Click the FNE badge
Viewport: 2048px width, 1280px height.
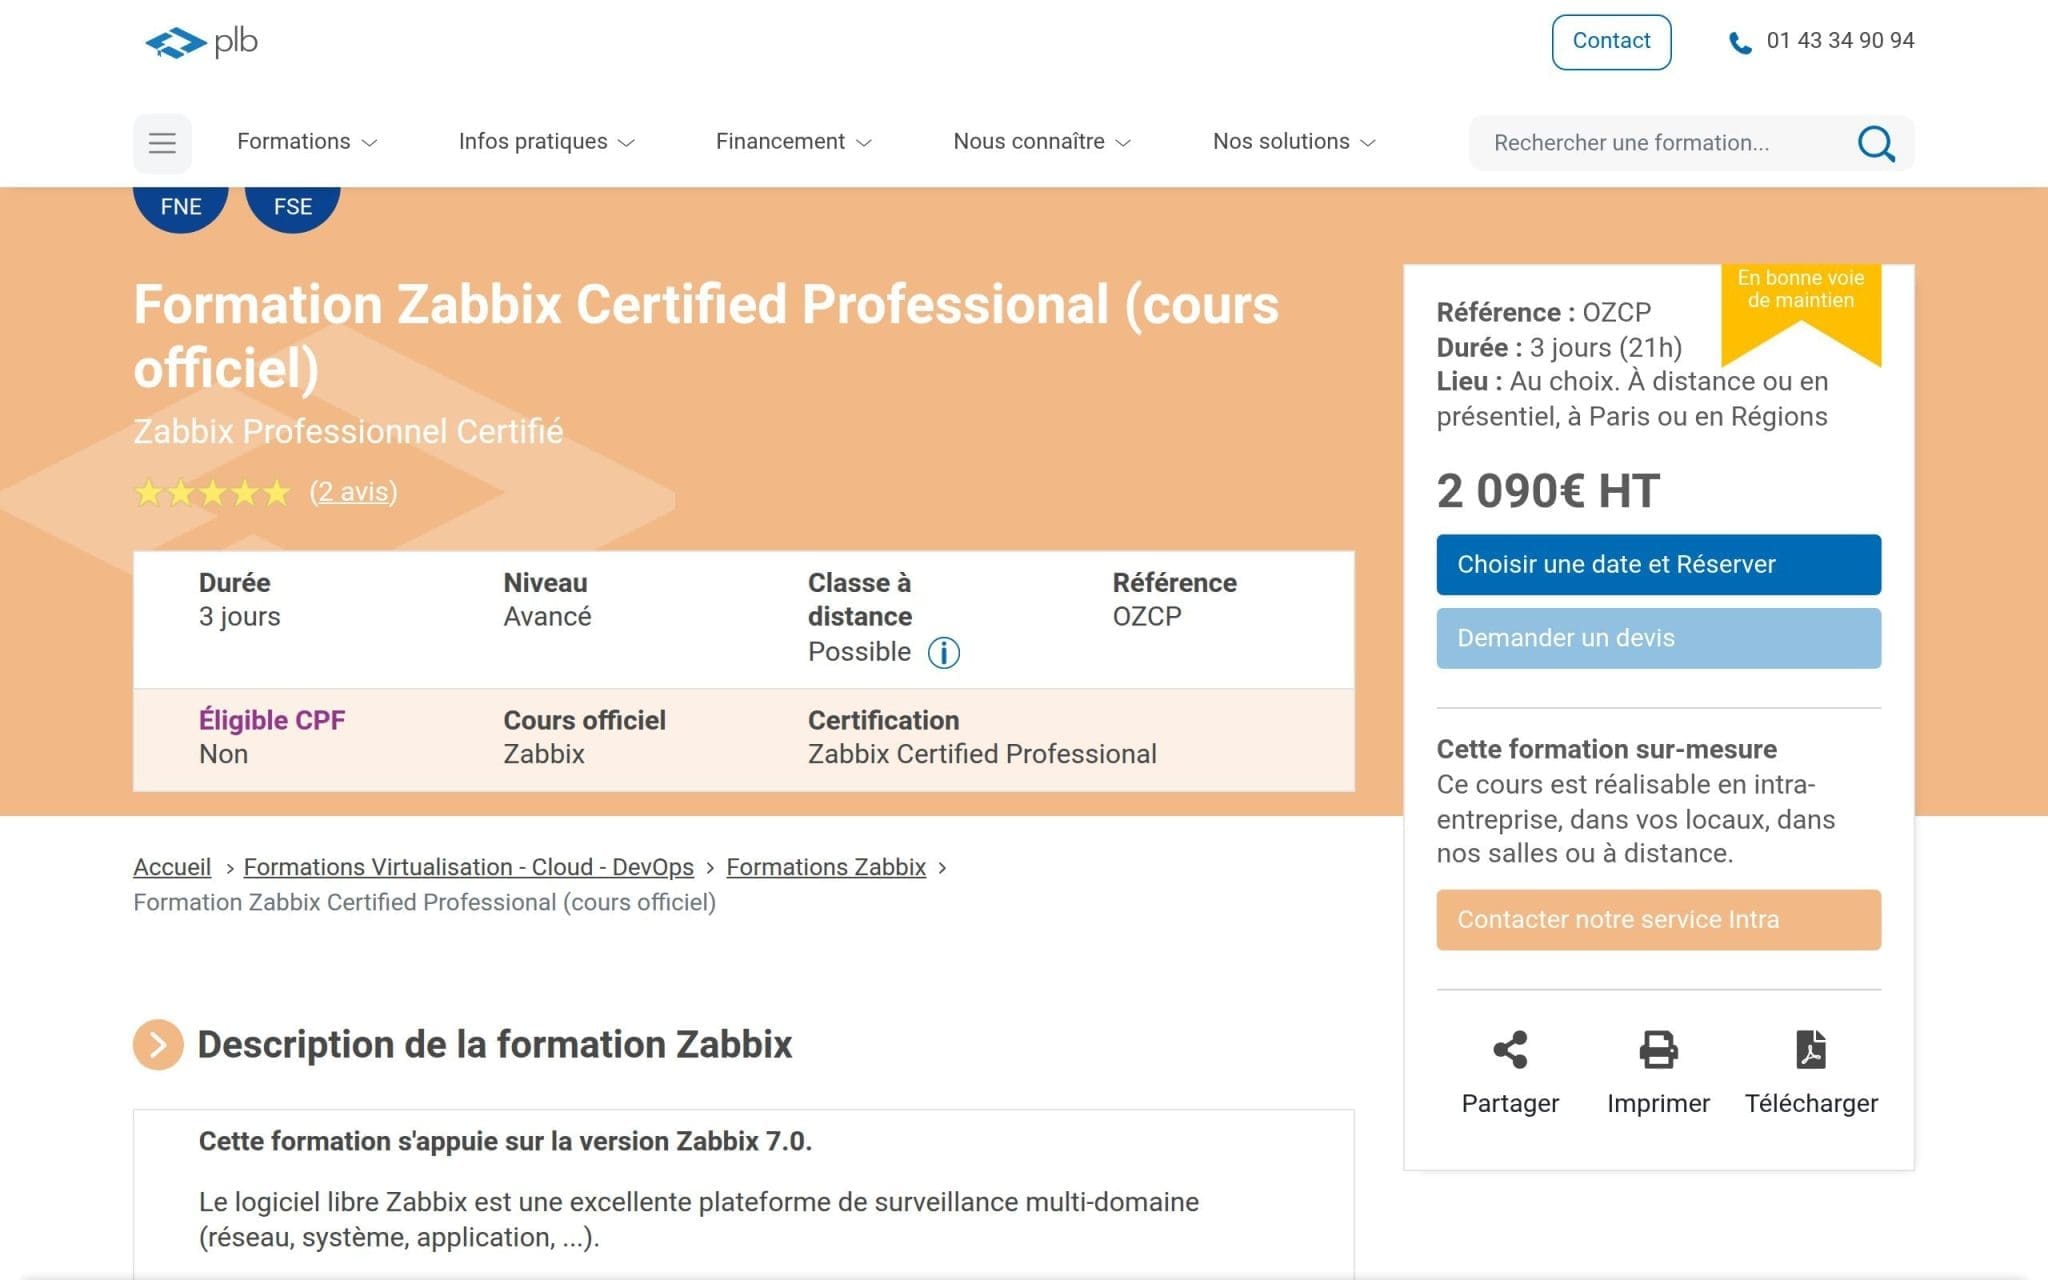(181, 207)
